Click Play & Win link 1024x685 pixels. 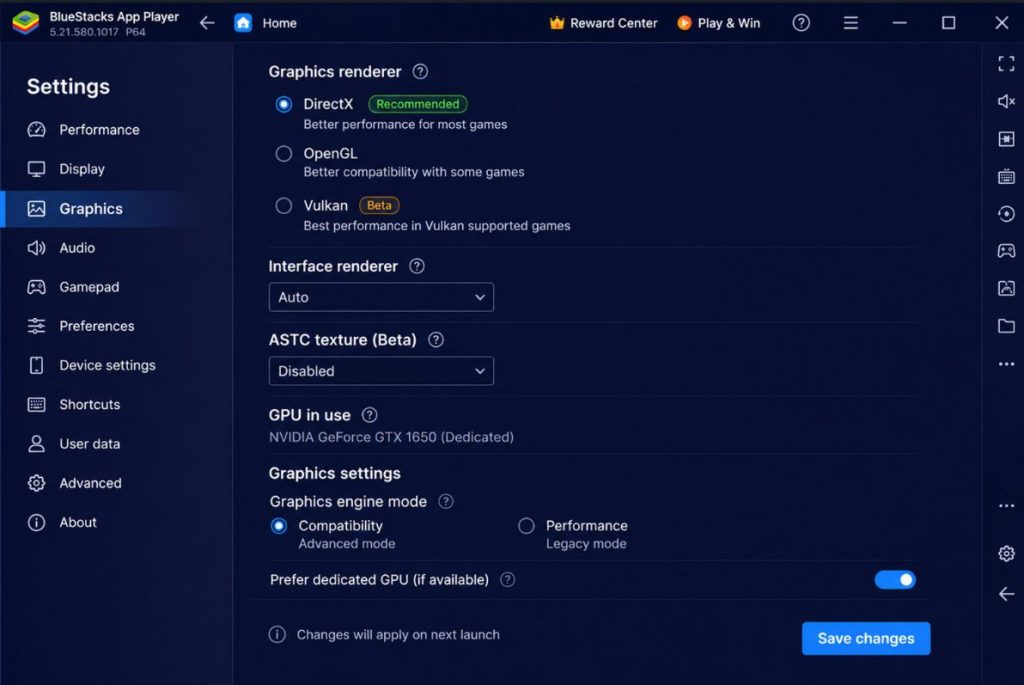729,24
